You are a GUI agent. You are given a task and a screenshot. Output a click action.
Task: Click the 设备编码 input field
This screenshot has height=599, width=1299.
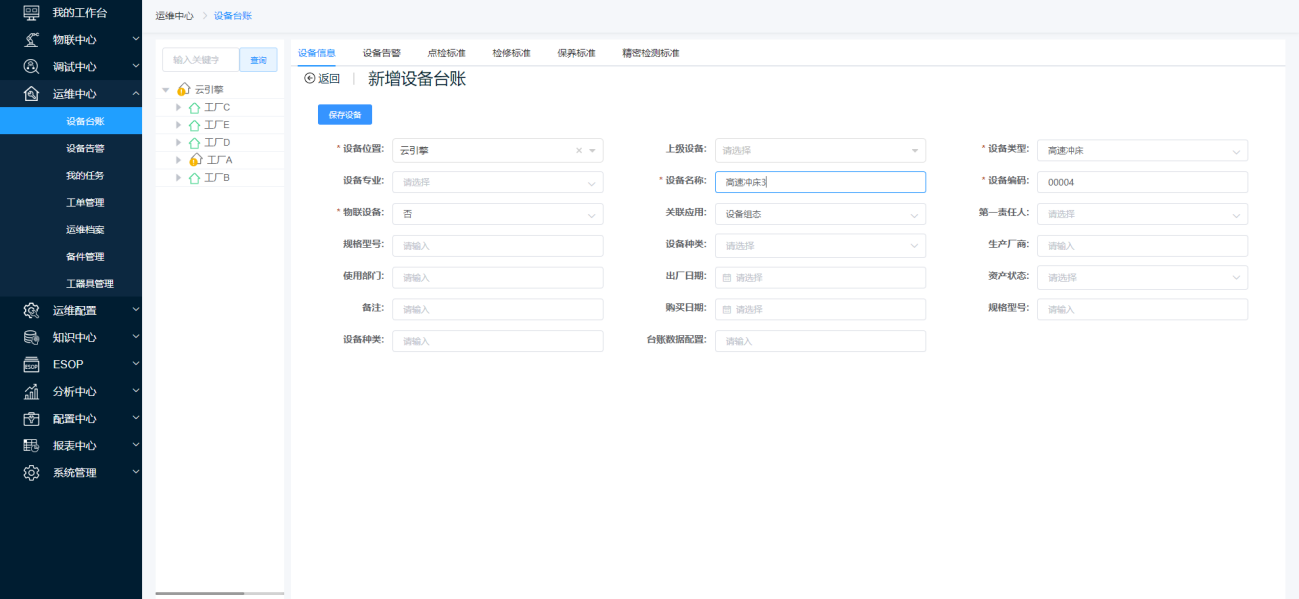pos(1142,182)
